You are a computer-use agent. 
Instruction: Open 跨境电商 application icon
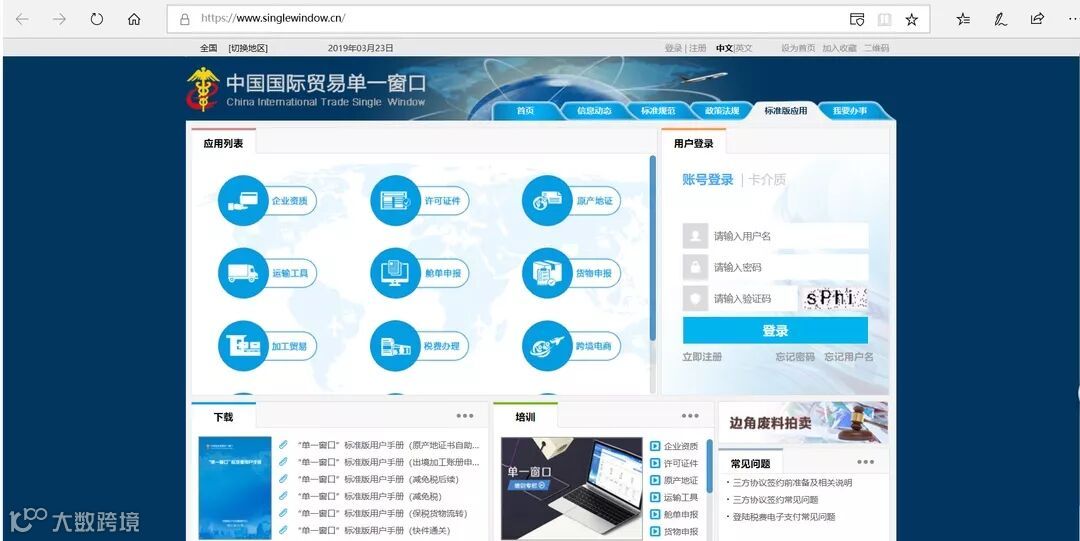[547, 346]
